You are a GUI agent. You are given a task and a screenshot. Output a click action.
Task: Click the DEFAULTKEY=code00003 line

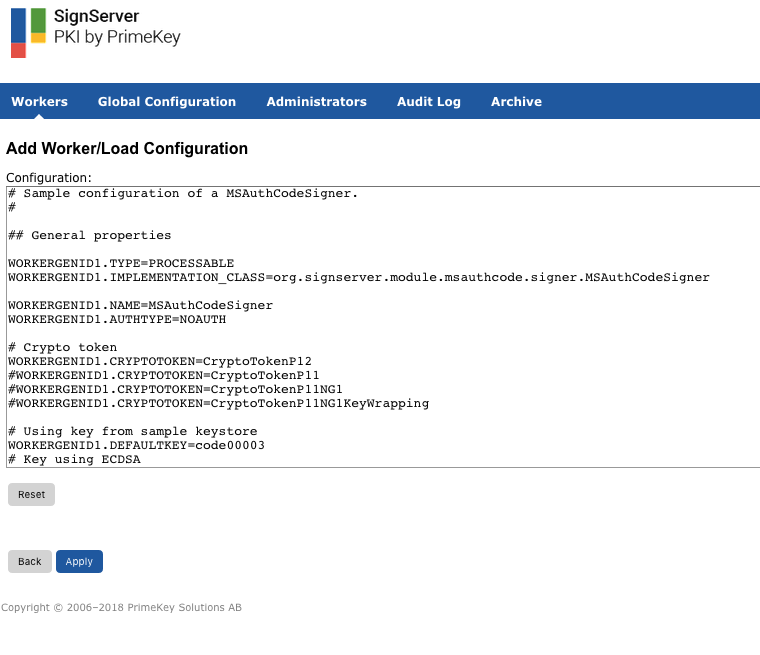pyautogui.click(x=136, y=446)
